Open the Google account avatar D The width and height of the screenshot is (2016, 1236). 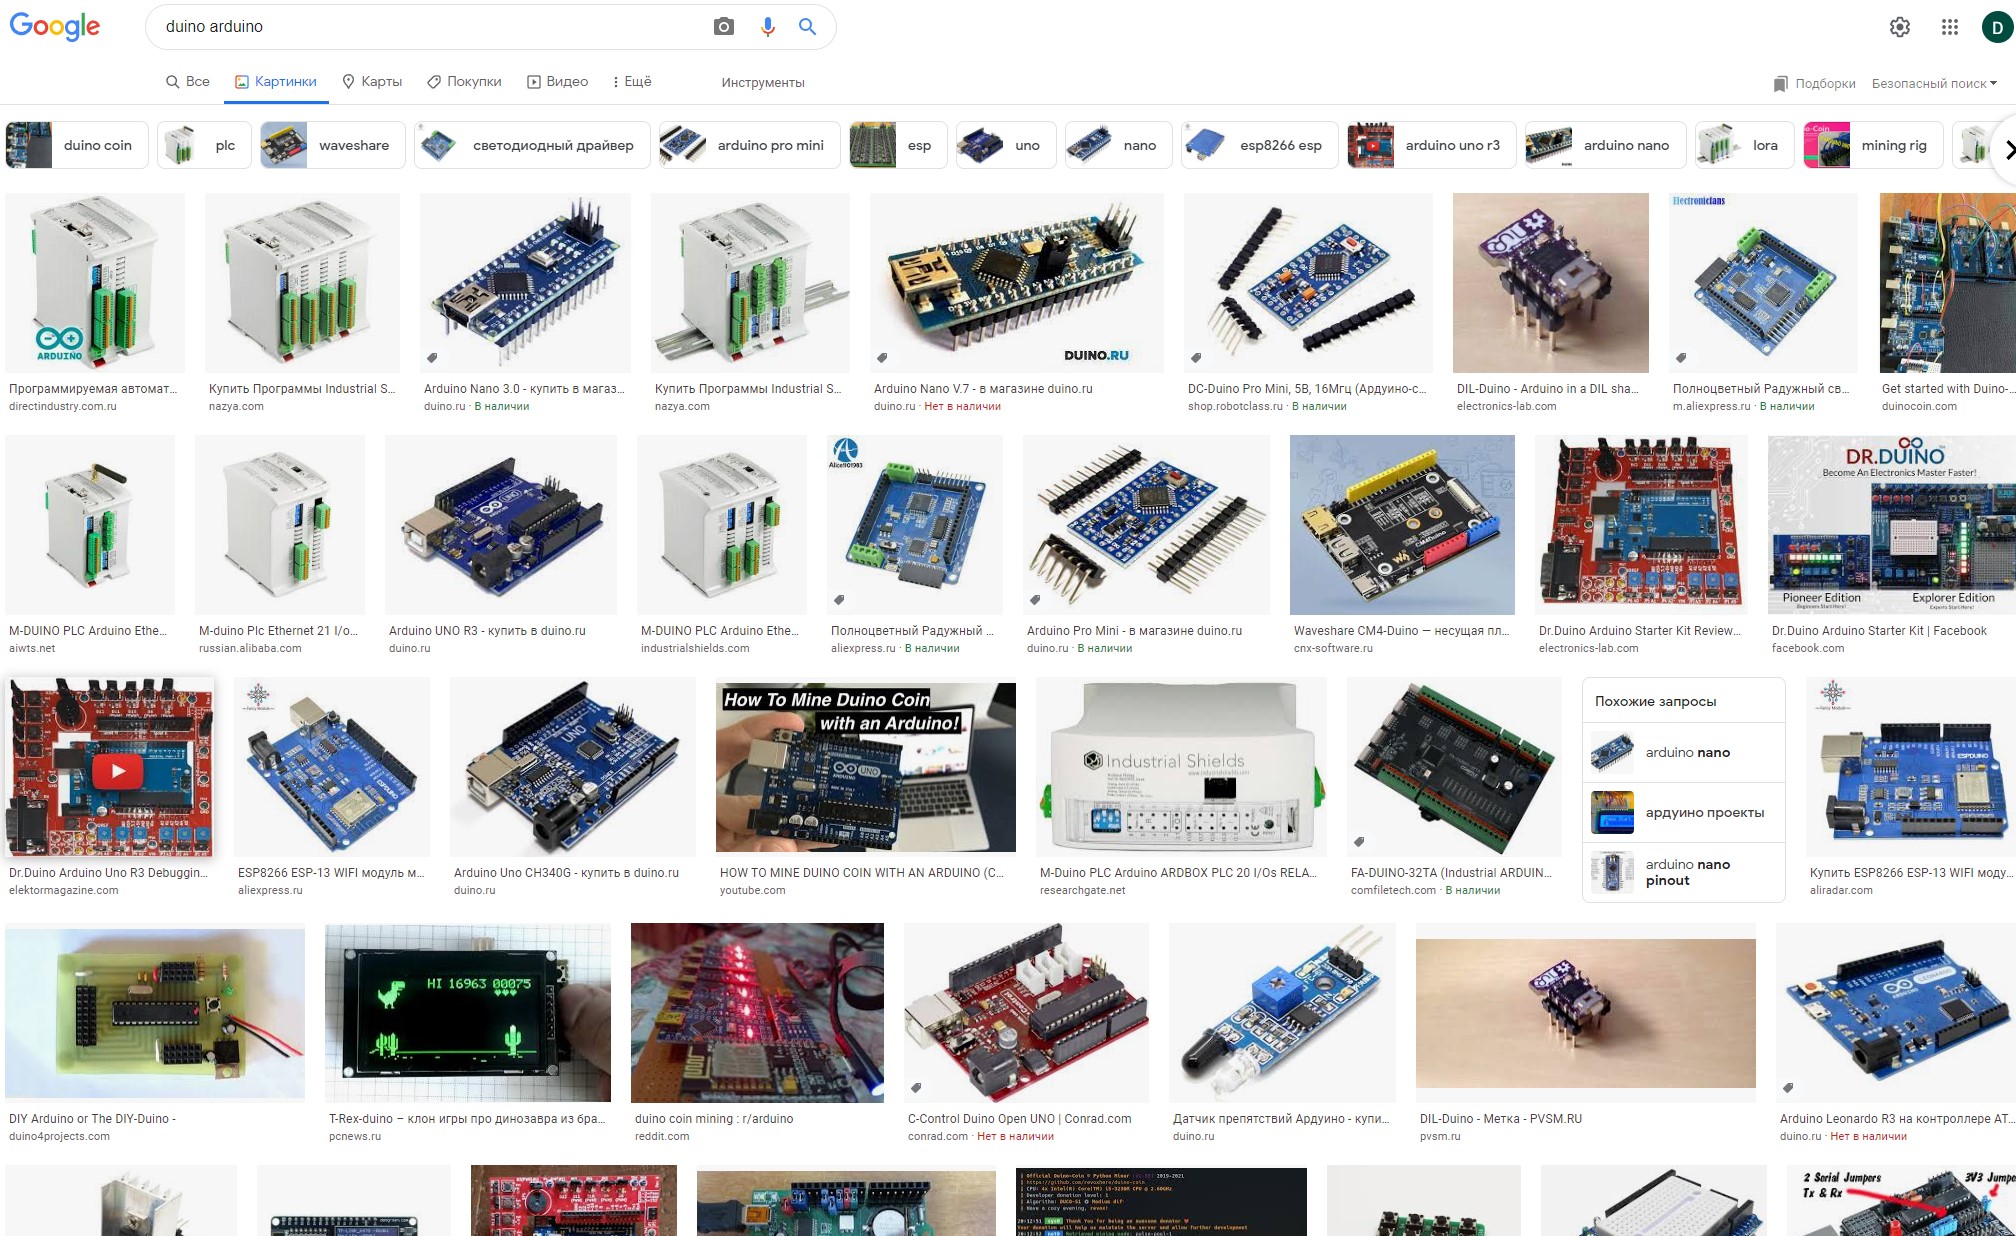tap(1996, 27)
